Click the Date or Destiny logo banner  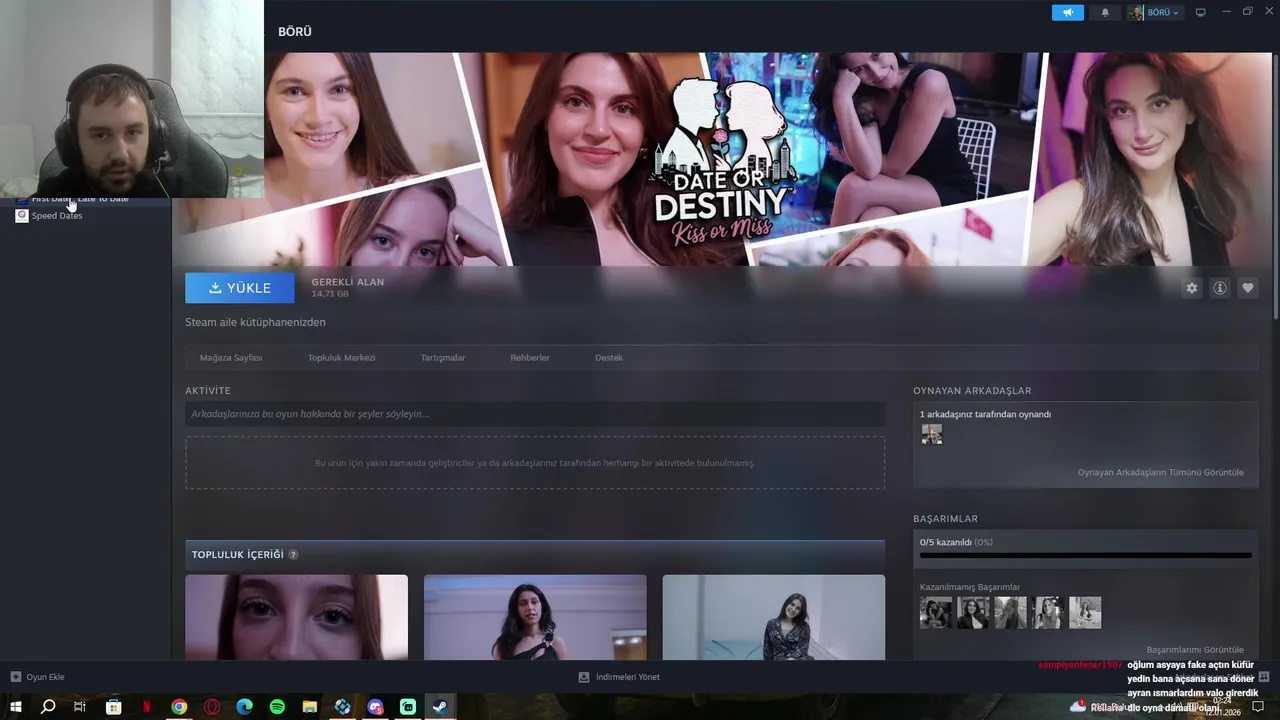tap(722, 160)
